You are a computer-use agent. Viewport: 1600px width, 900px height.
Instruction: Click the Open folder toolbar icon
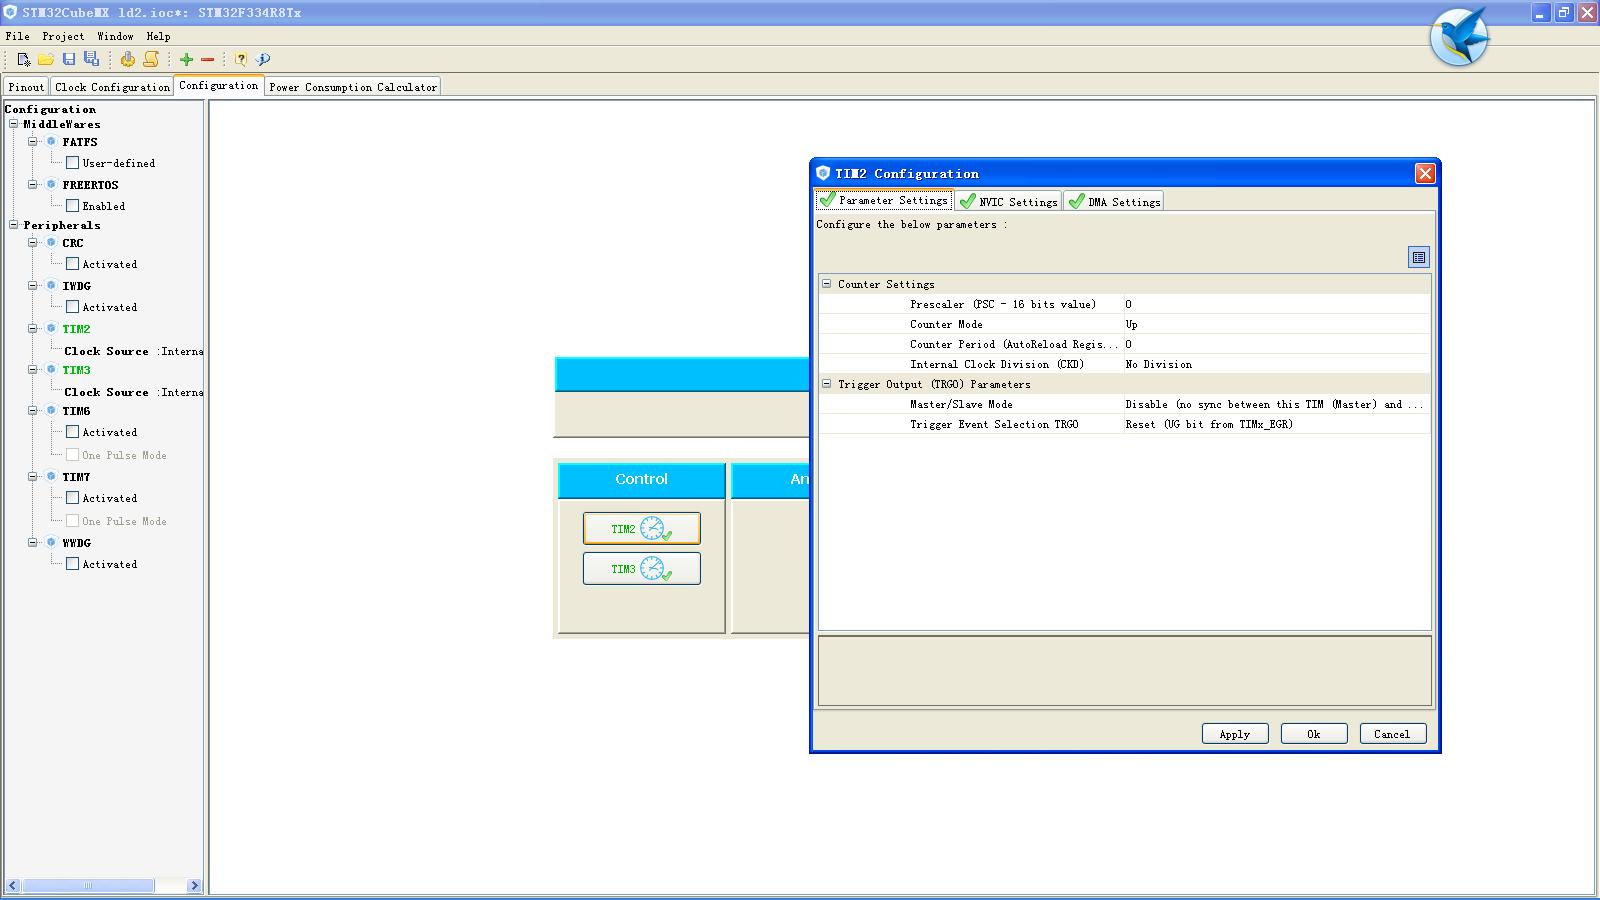(46, 59)
